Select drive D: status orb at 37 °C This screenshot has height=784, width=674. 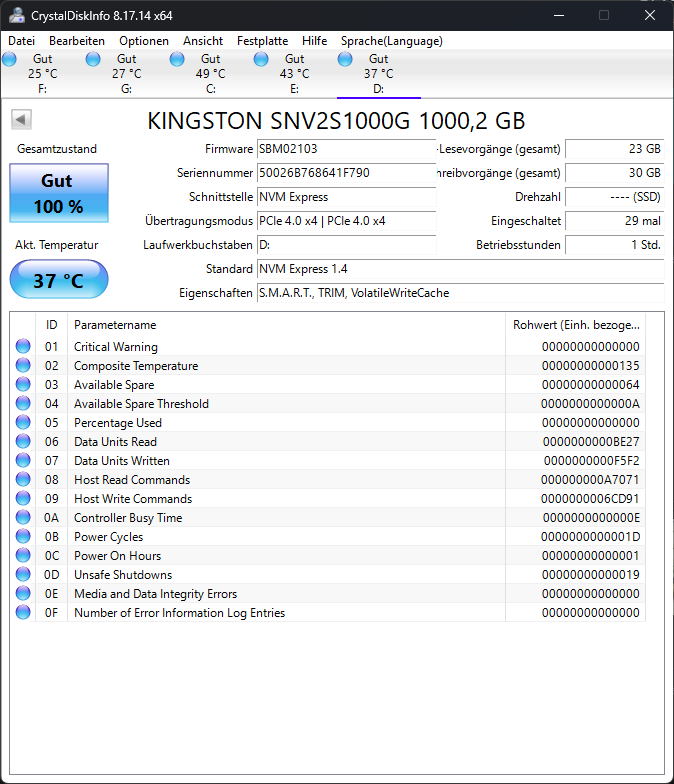point(345,60)
